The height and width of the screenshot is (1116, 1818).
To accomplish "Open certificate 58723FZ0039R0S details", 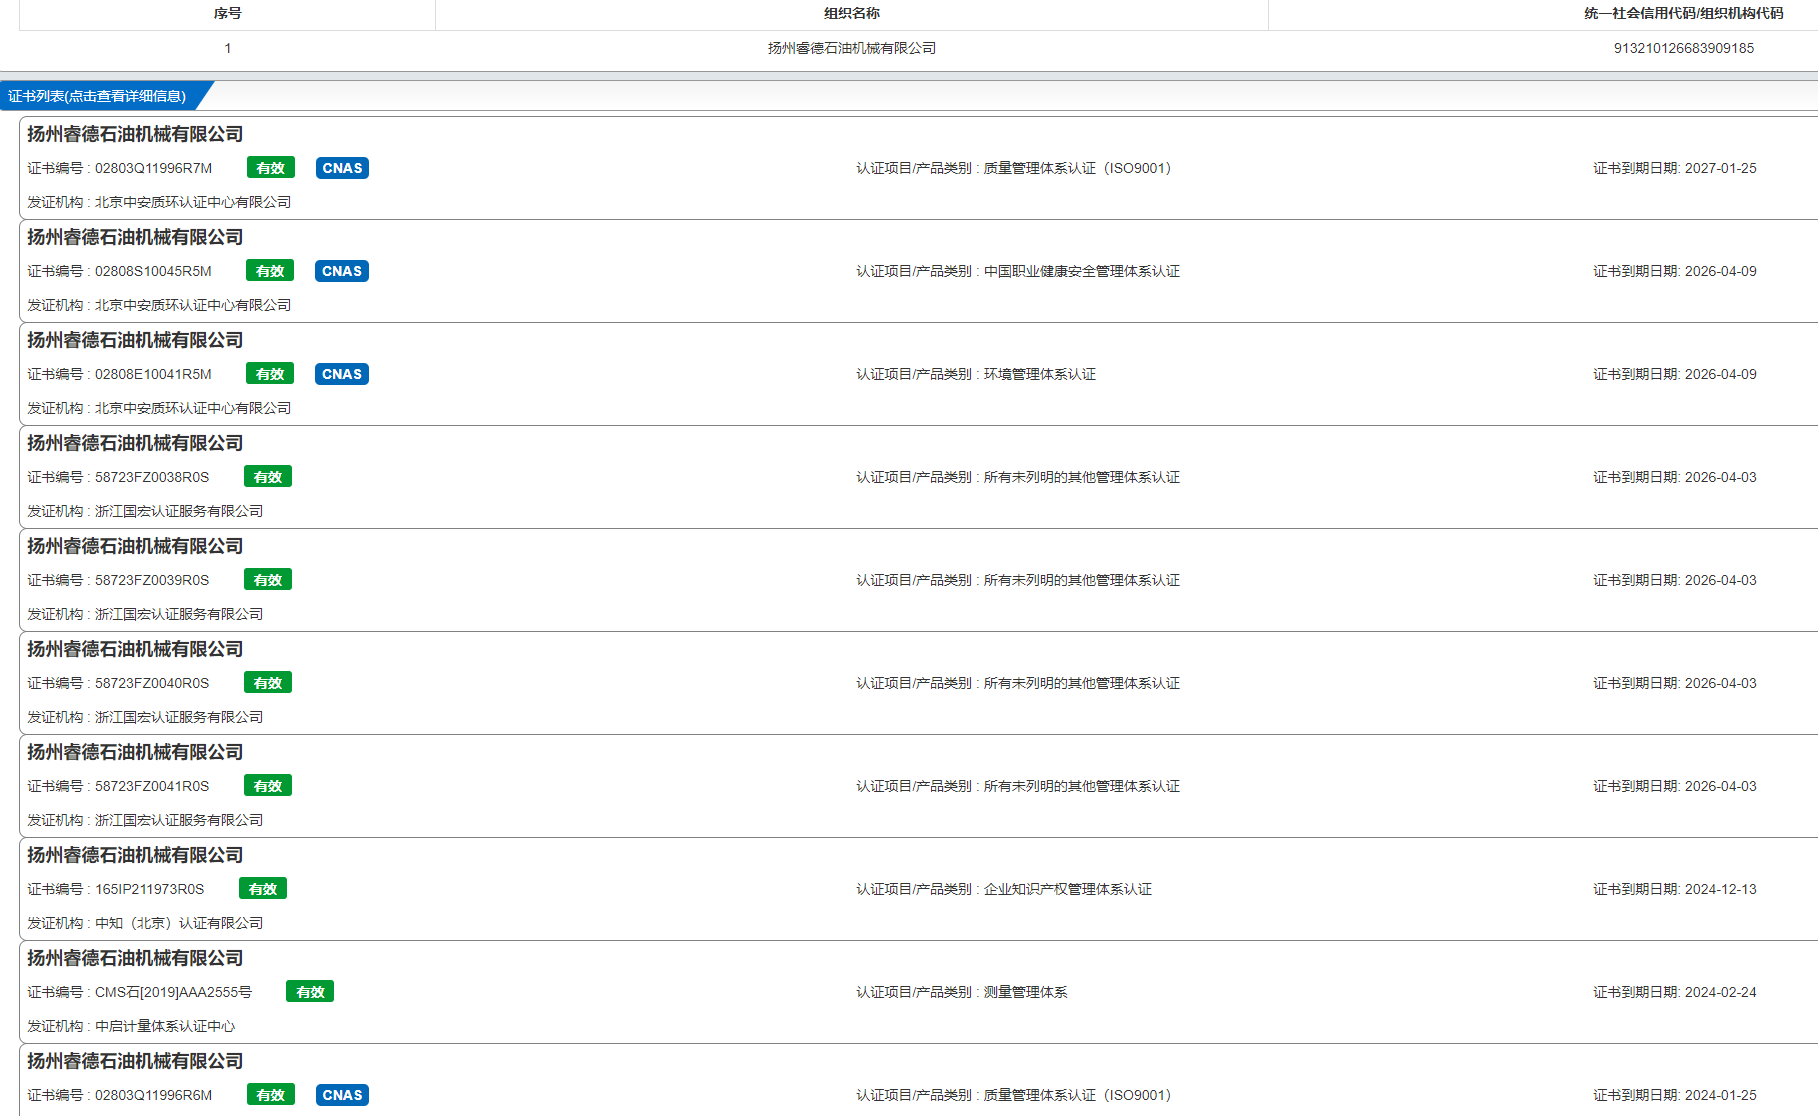I will (x=919, y=580).
